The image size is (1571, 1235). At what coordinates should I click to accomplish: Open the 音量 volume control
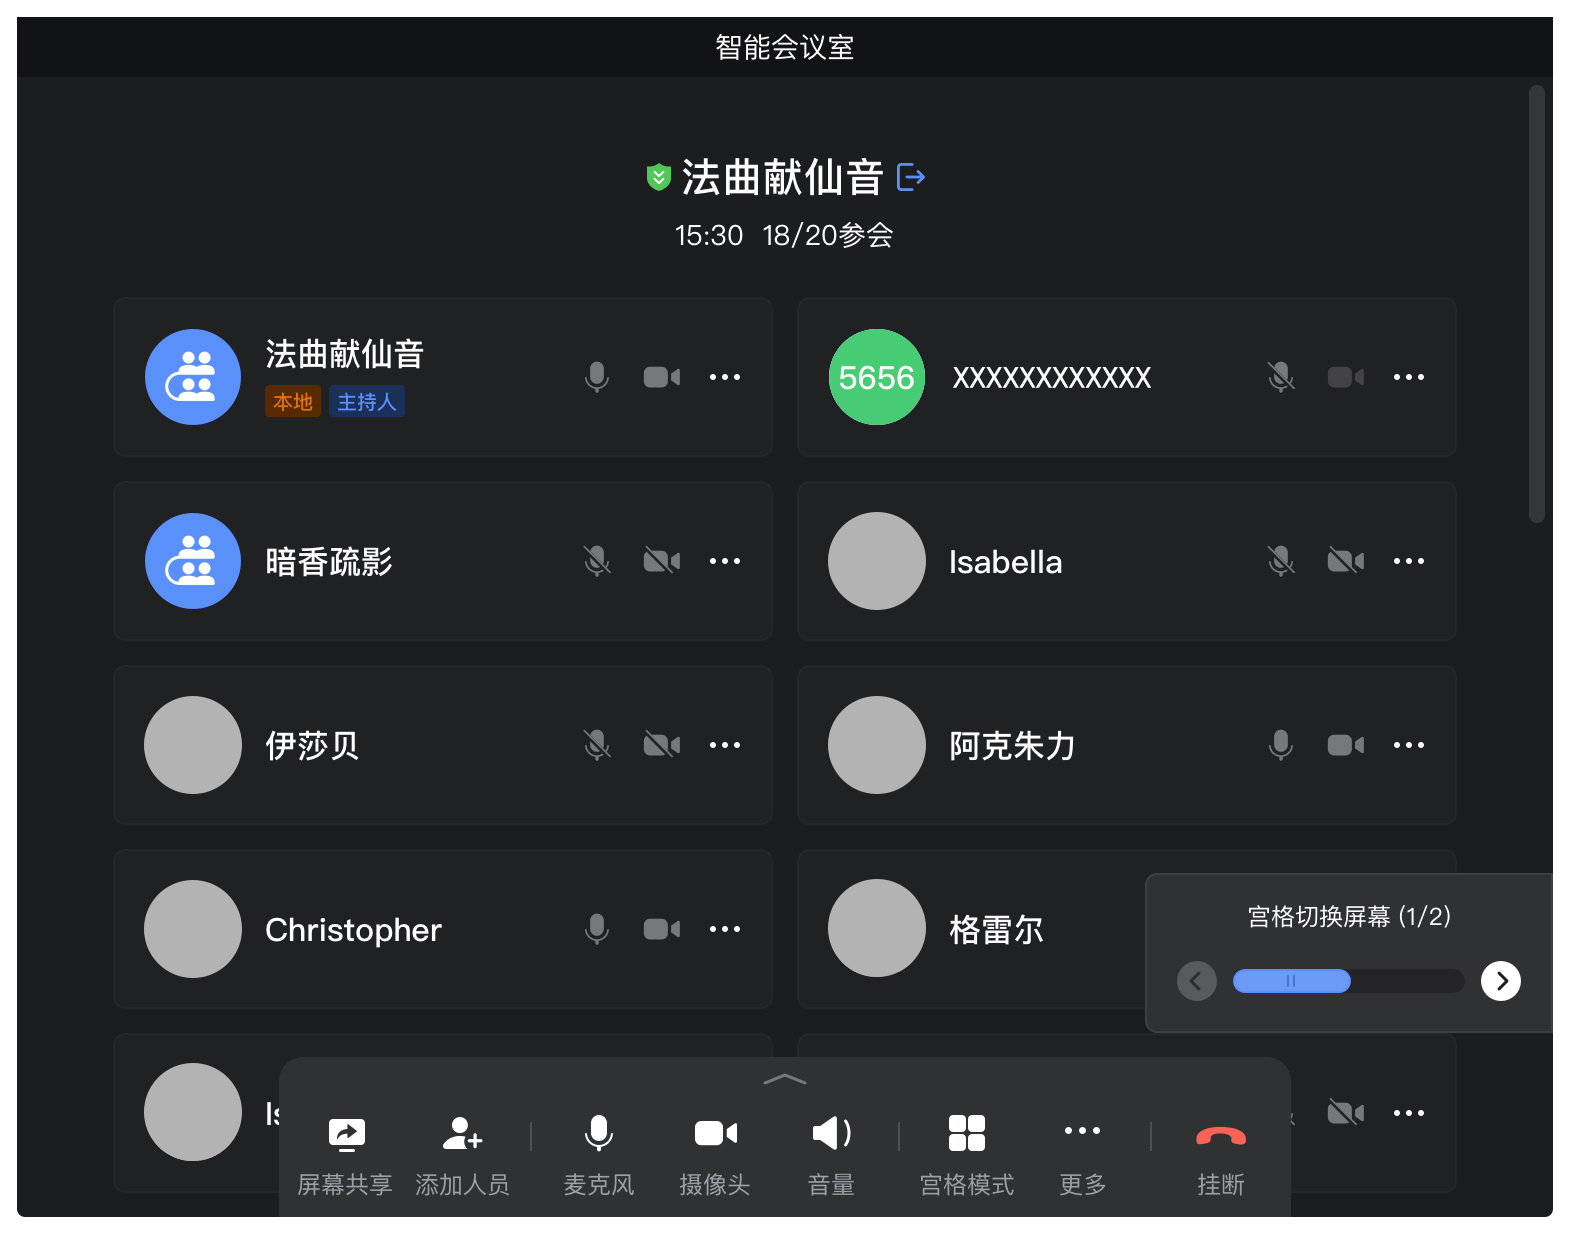[831, 1155]
